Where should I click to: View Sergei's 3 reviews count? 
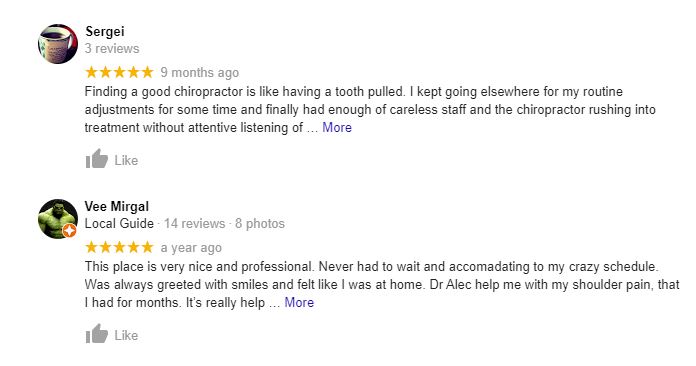pyautogui.click(x=112, y=48)
